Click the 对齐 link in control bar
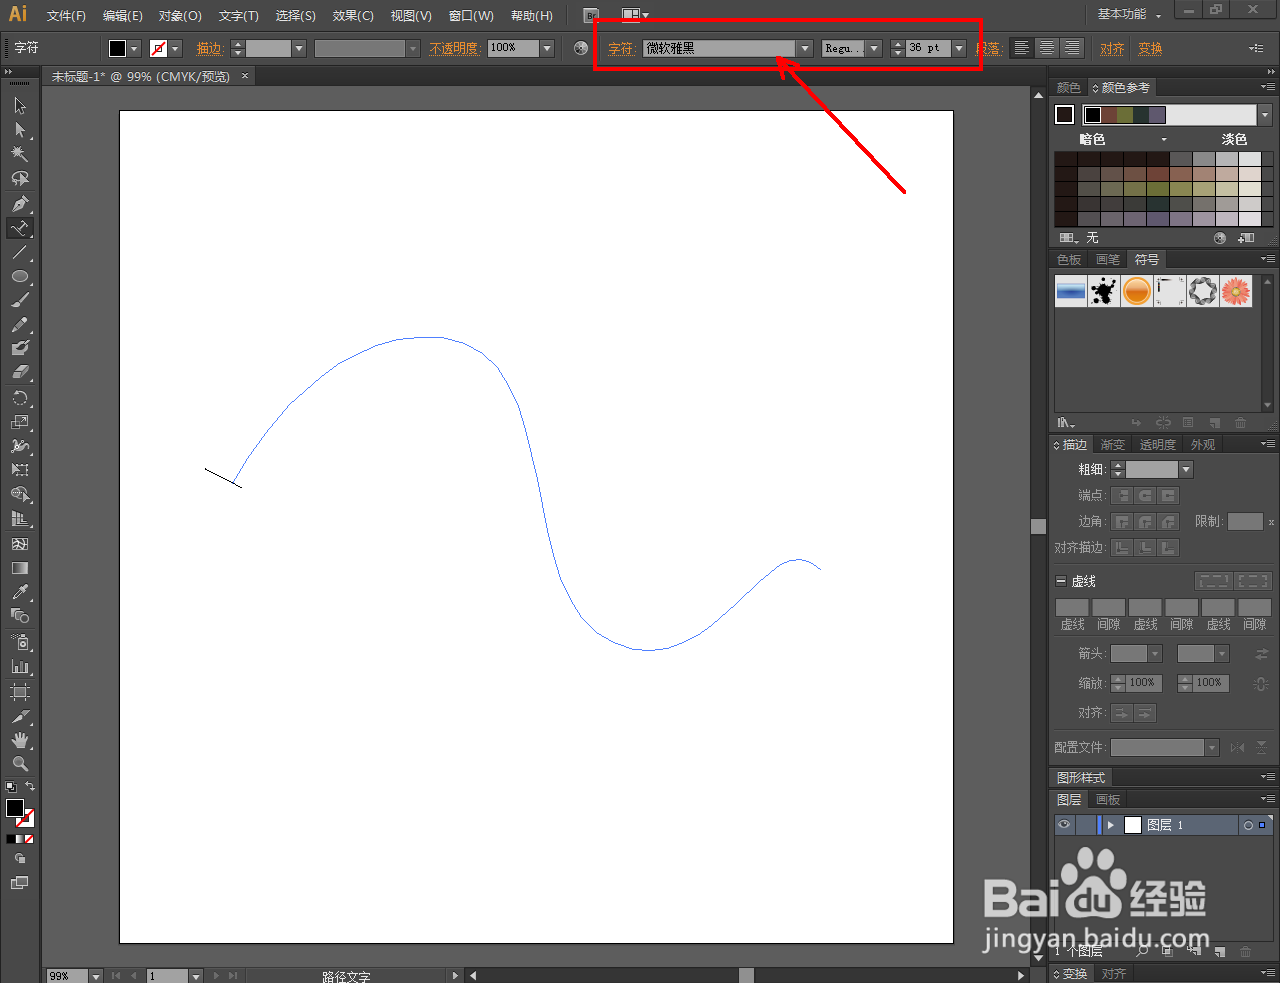Image resolution: width=1280 pixels, height=983 pixels. point(1112,48)
